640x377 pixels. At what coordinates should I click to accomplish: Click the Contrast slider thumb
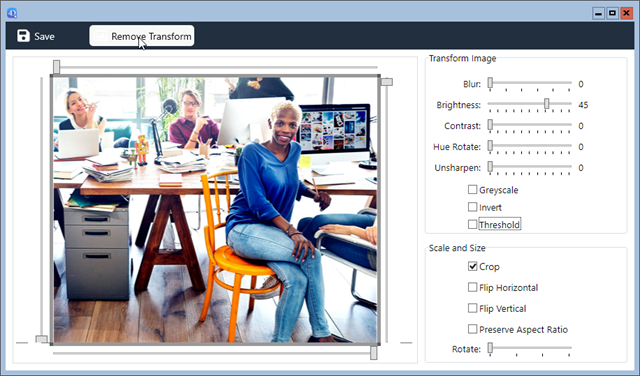coord(490,124)
